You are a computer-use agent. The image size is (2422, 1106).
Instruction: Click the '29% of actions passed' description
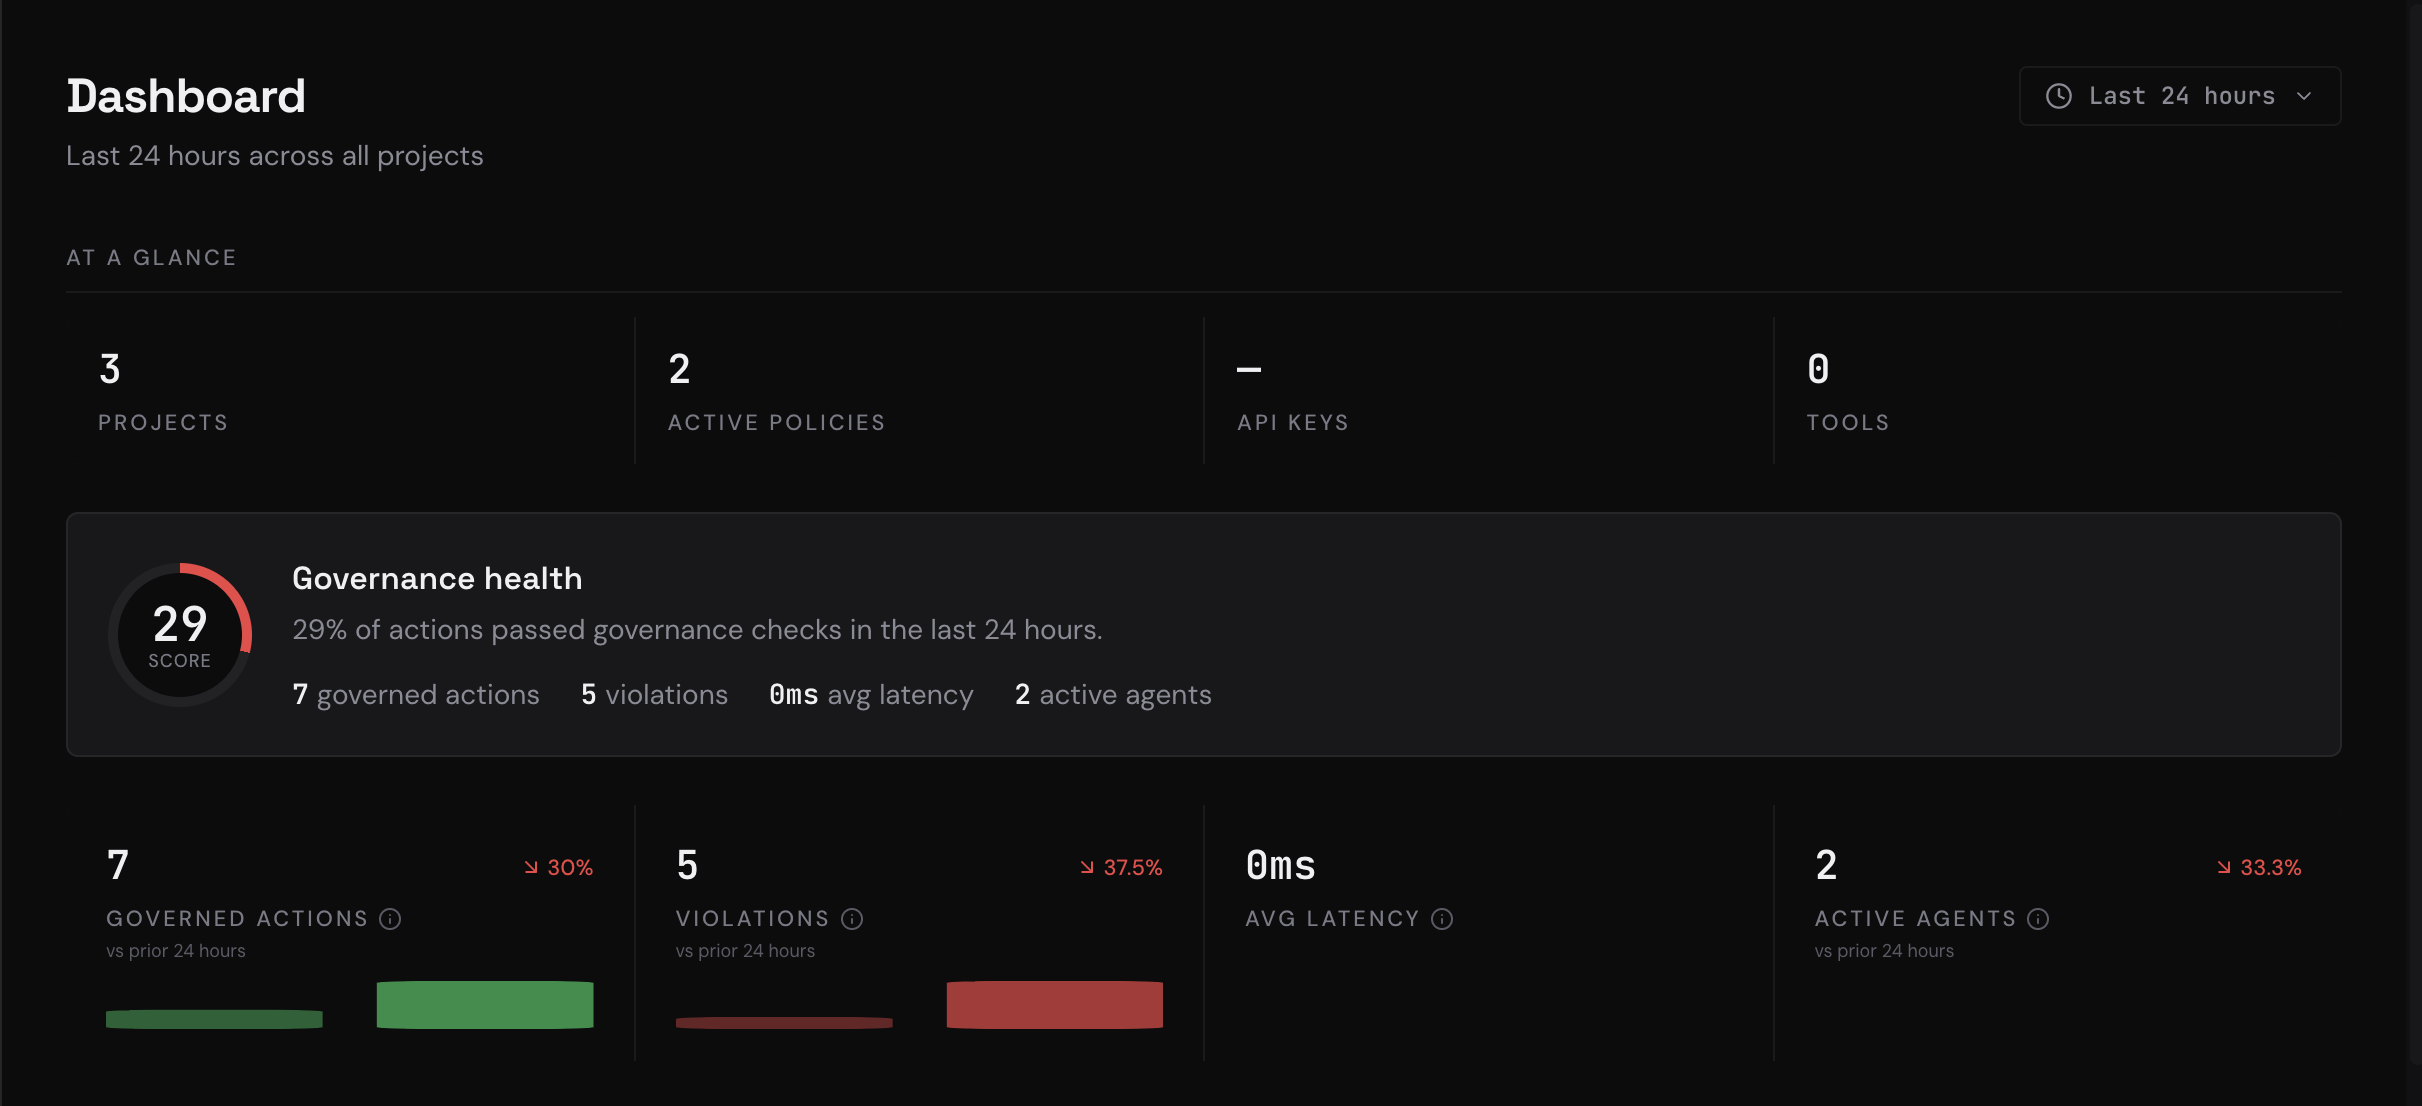pos(697,630)
